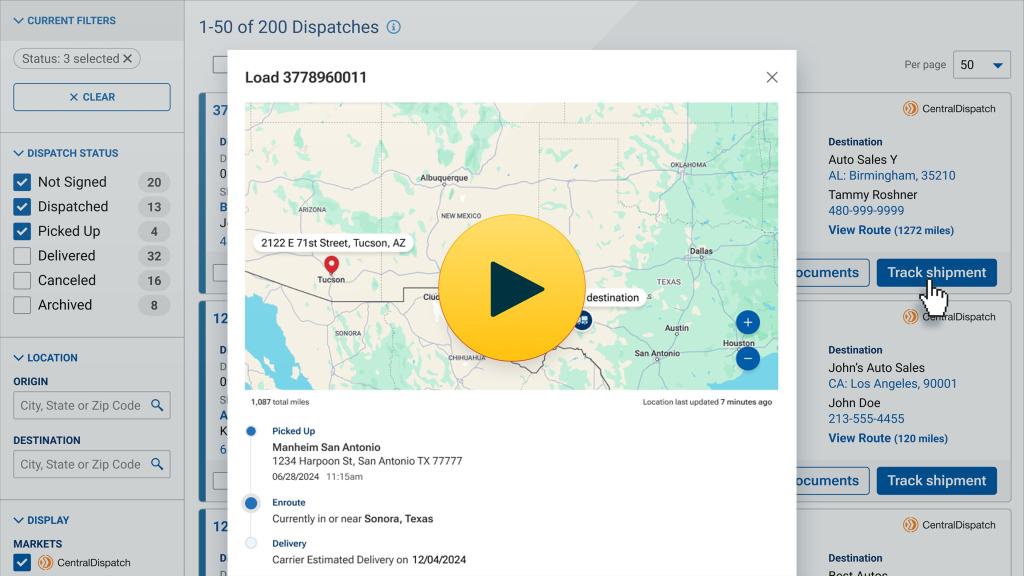Open the Dispatches info icon
1024x576 pixels.
[x=394, y=27]
